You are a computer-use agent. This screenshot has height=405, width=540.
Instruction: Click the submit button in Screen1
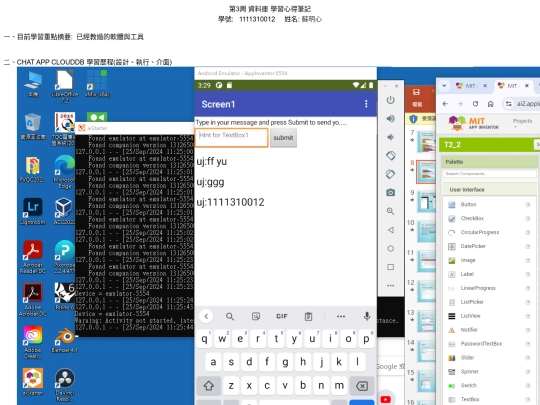[283, 138]
